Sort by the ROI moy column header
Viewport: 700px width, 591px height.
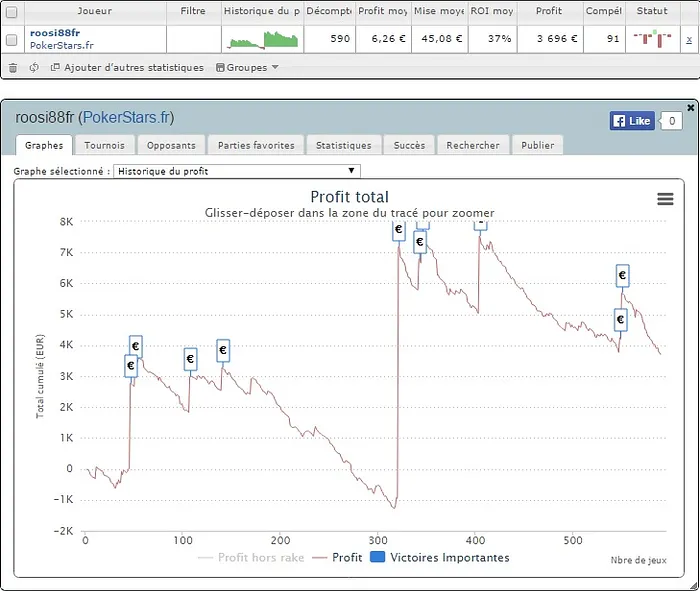pyautogui.click(x=492, y=11)
